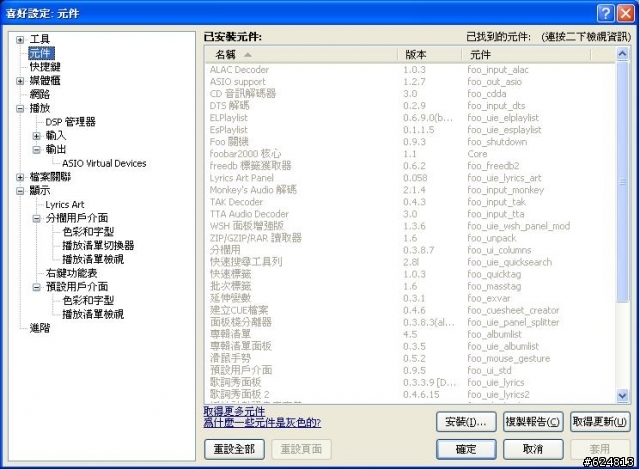Open the 快捷鍵 preferences page

click(x=45, y=67)
